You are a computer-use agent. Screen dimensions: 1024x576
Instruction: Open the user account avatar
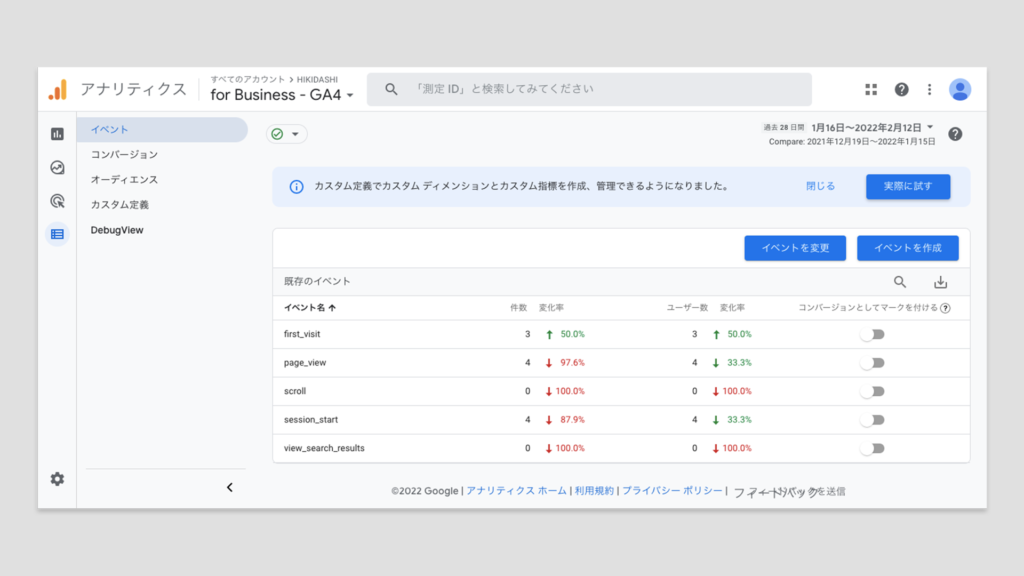pyautogui.click(x=960, y=89)
